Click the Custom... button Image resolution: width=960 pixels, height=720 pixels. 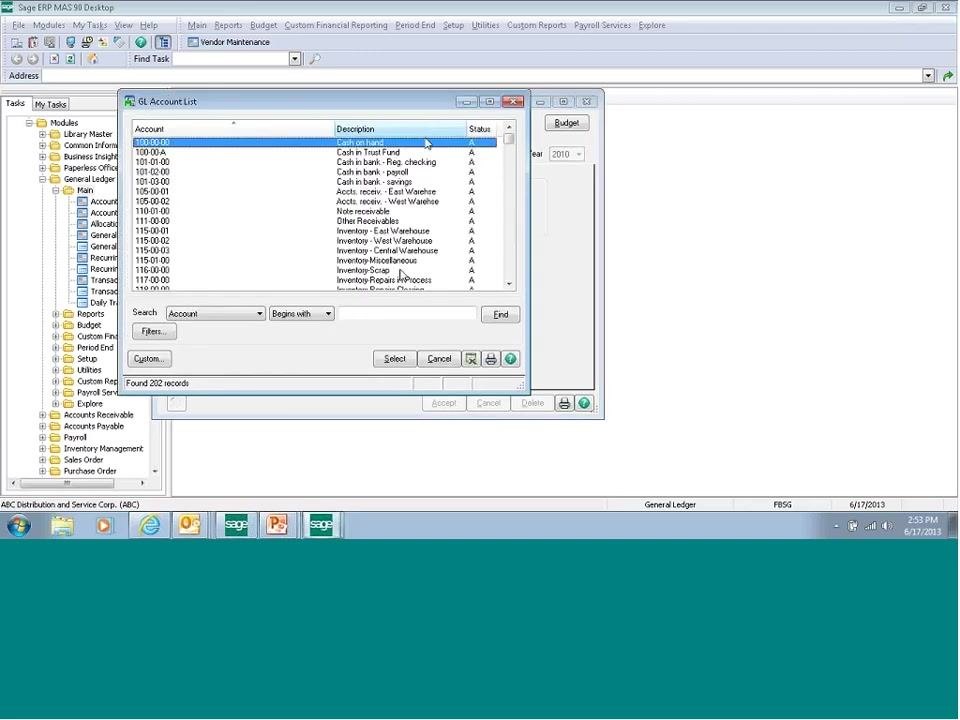point(149,359)
